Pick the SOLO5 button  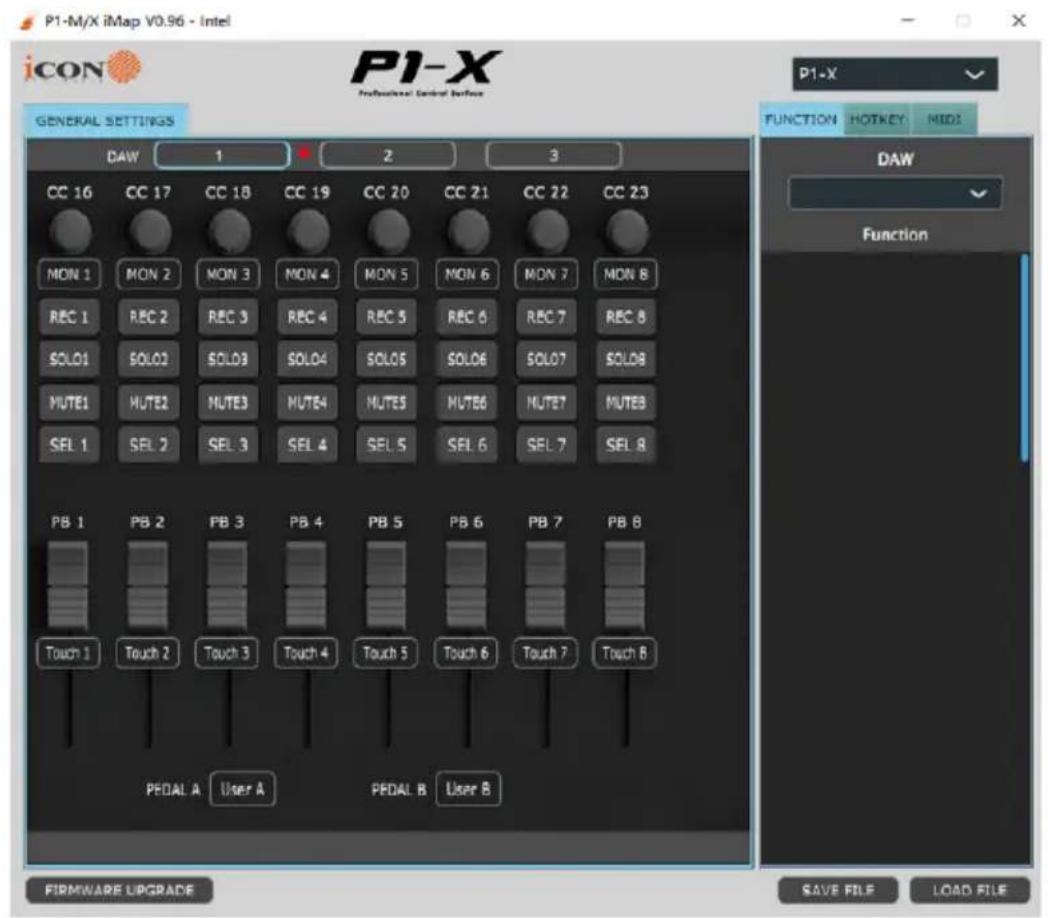386,359
